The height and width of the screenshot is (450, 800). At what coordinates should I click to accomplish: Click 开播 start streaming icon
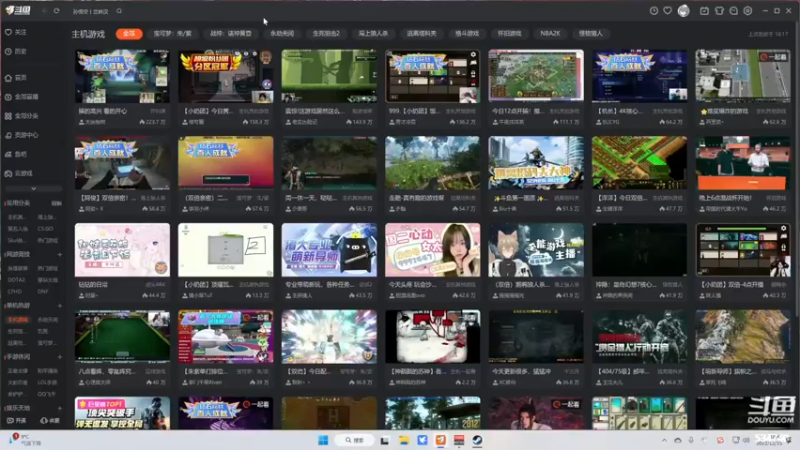[x=16, y=420]
